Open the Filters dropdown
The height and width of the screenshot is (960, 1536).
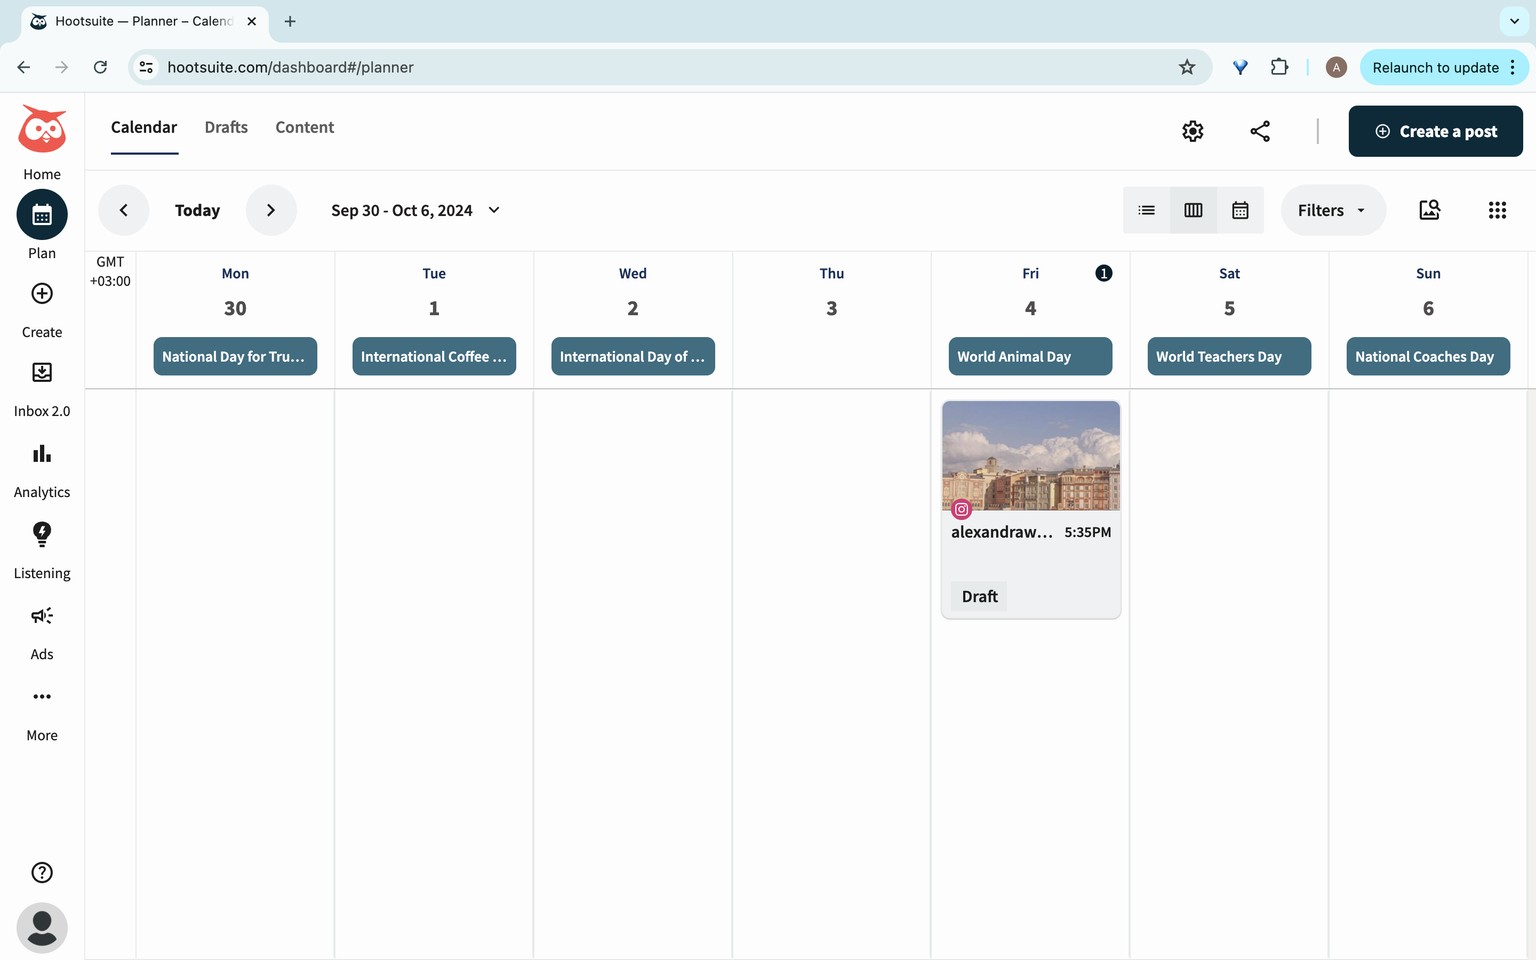pos(1333,210)
